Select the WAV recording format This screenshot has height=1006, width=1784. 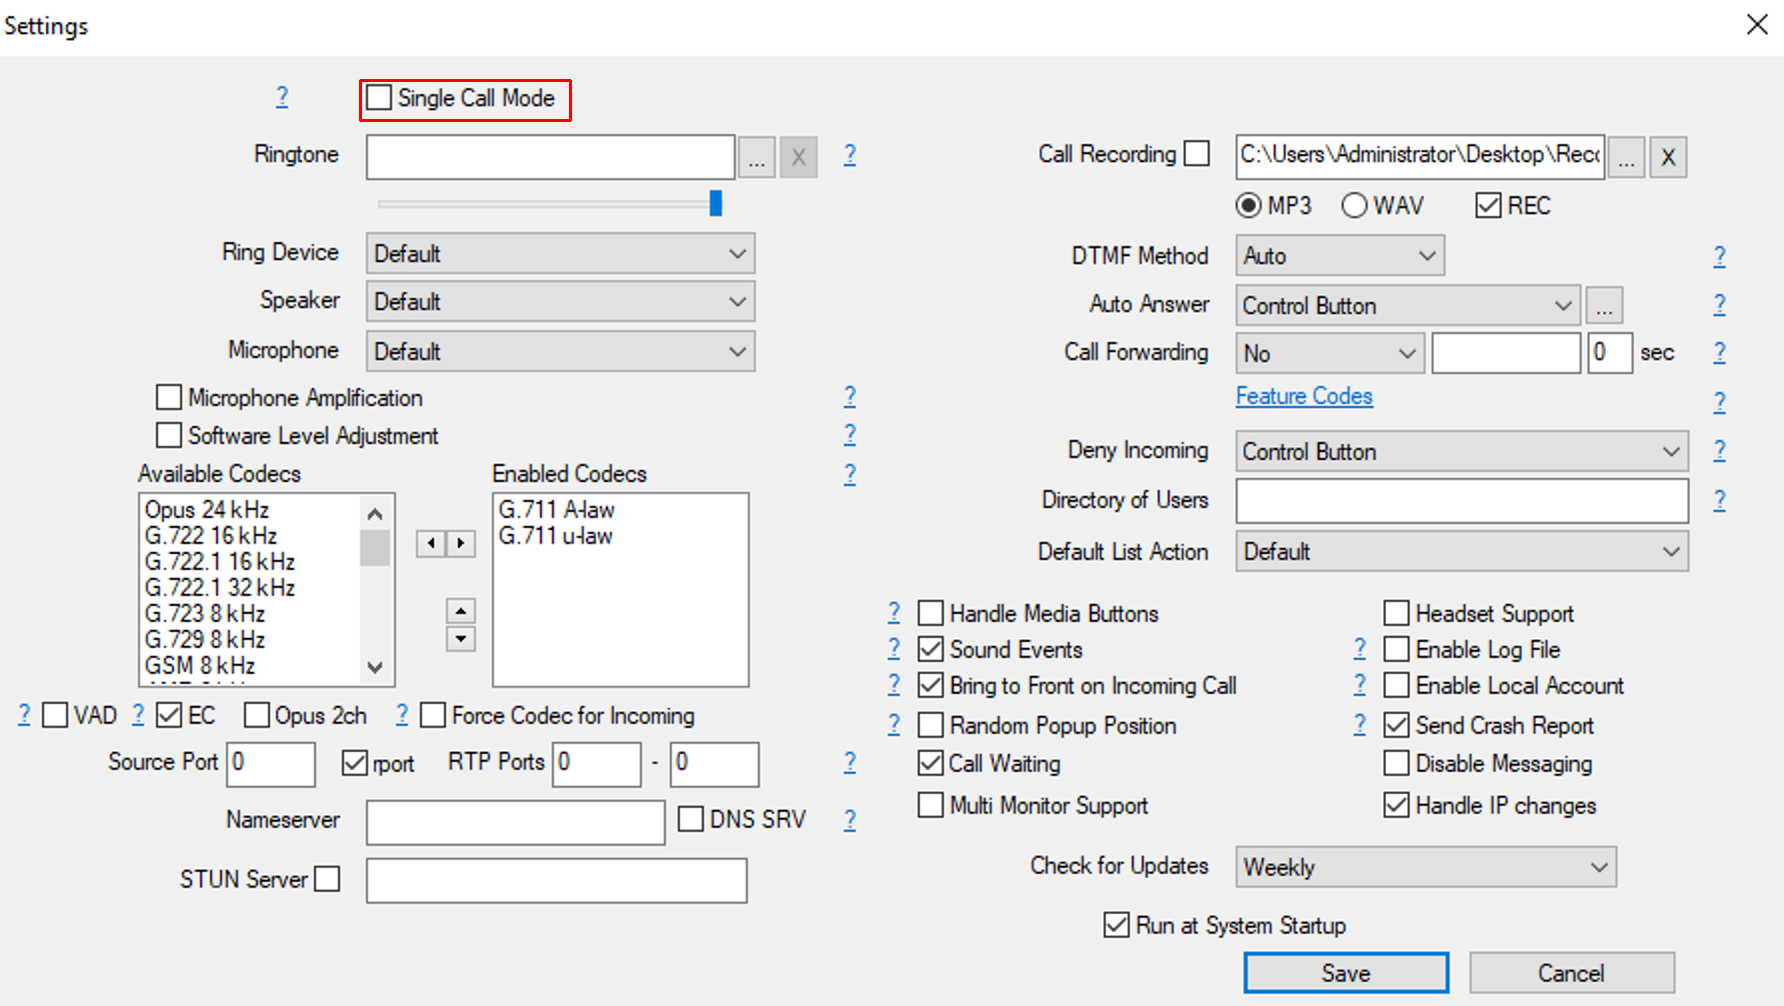[1355, 206]
